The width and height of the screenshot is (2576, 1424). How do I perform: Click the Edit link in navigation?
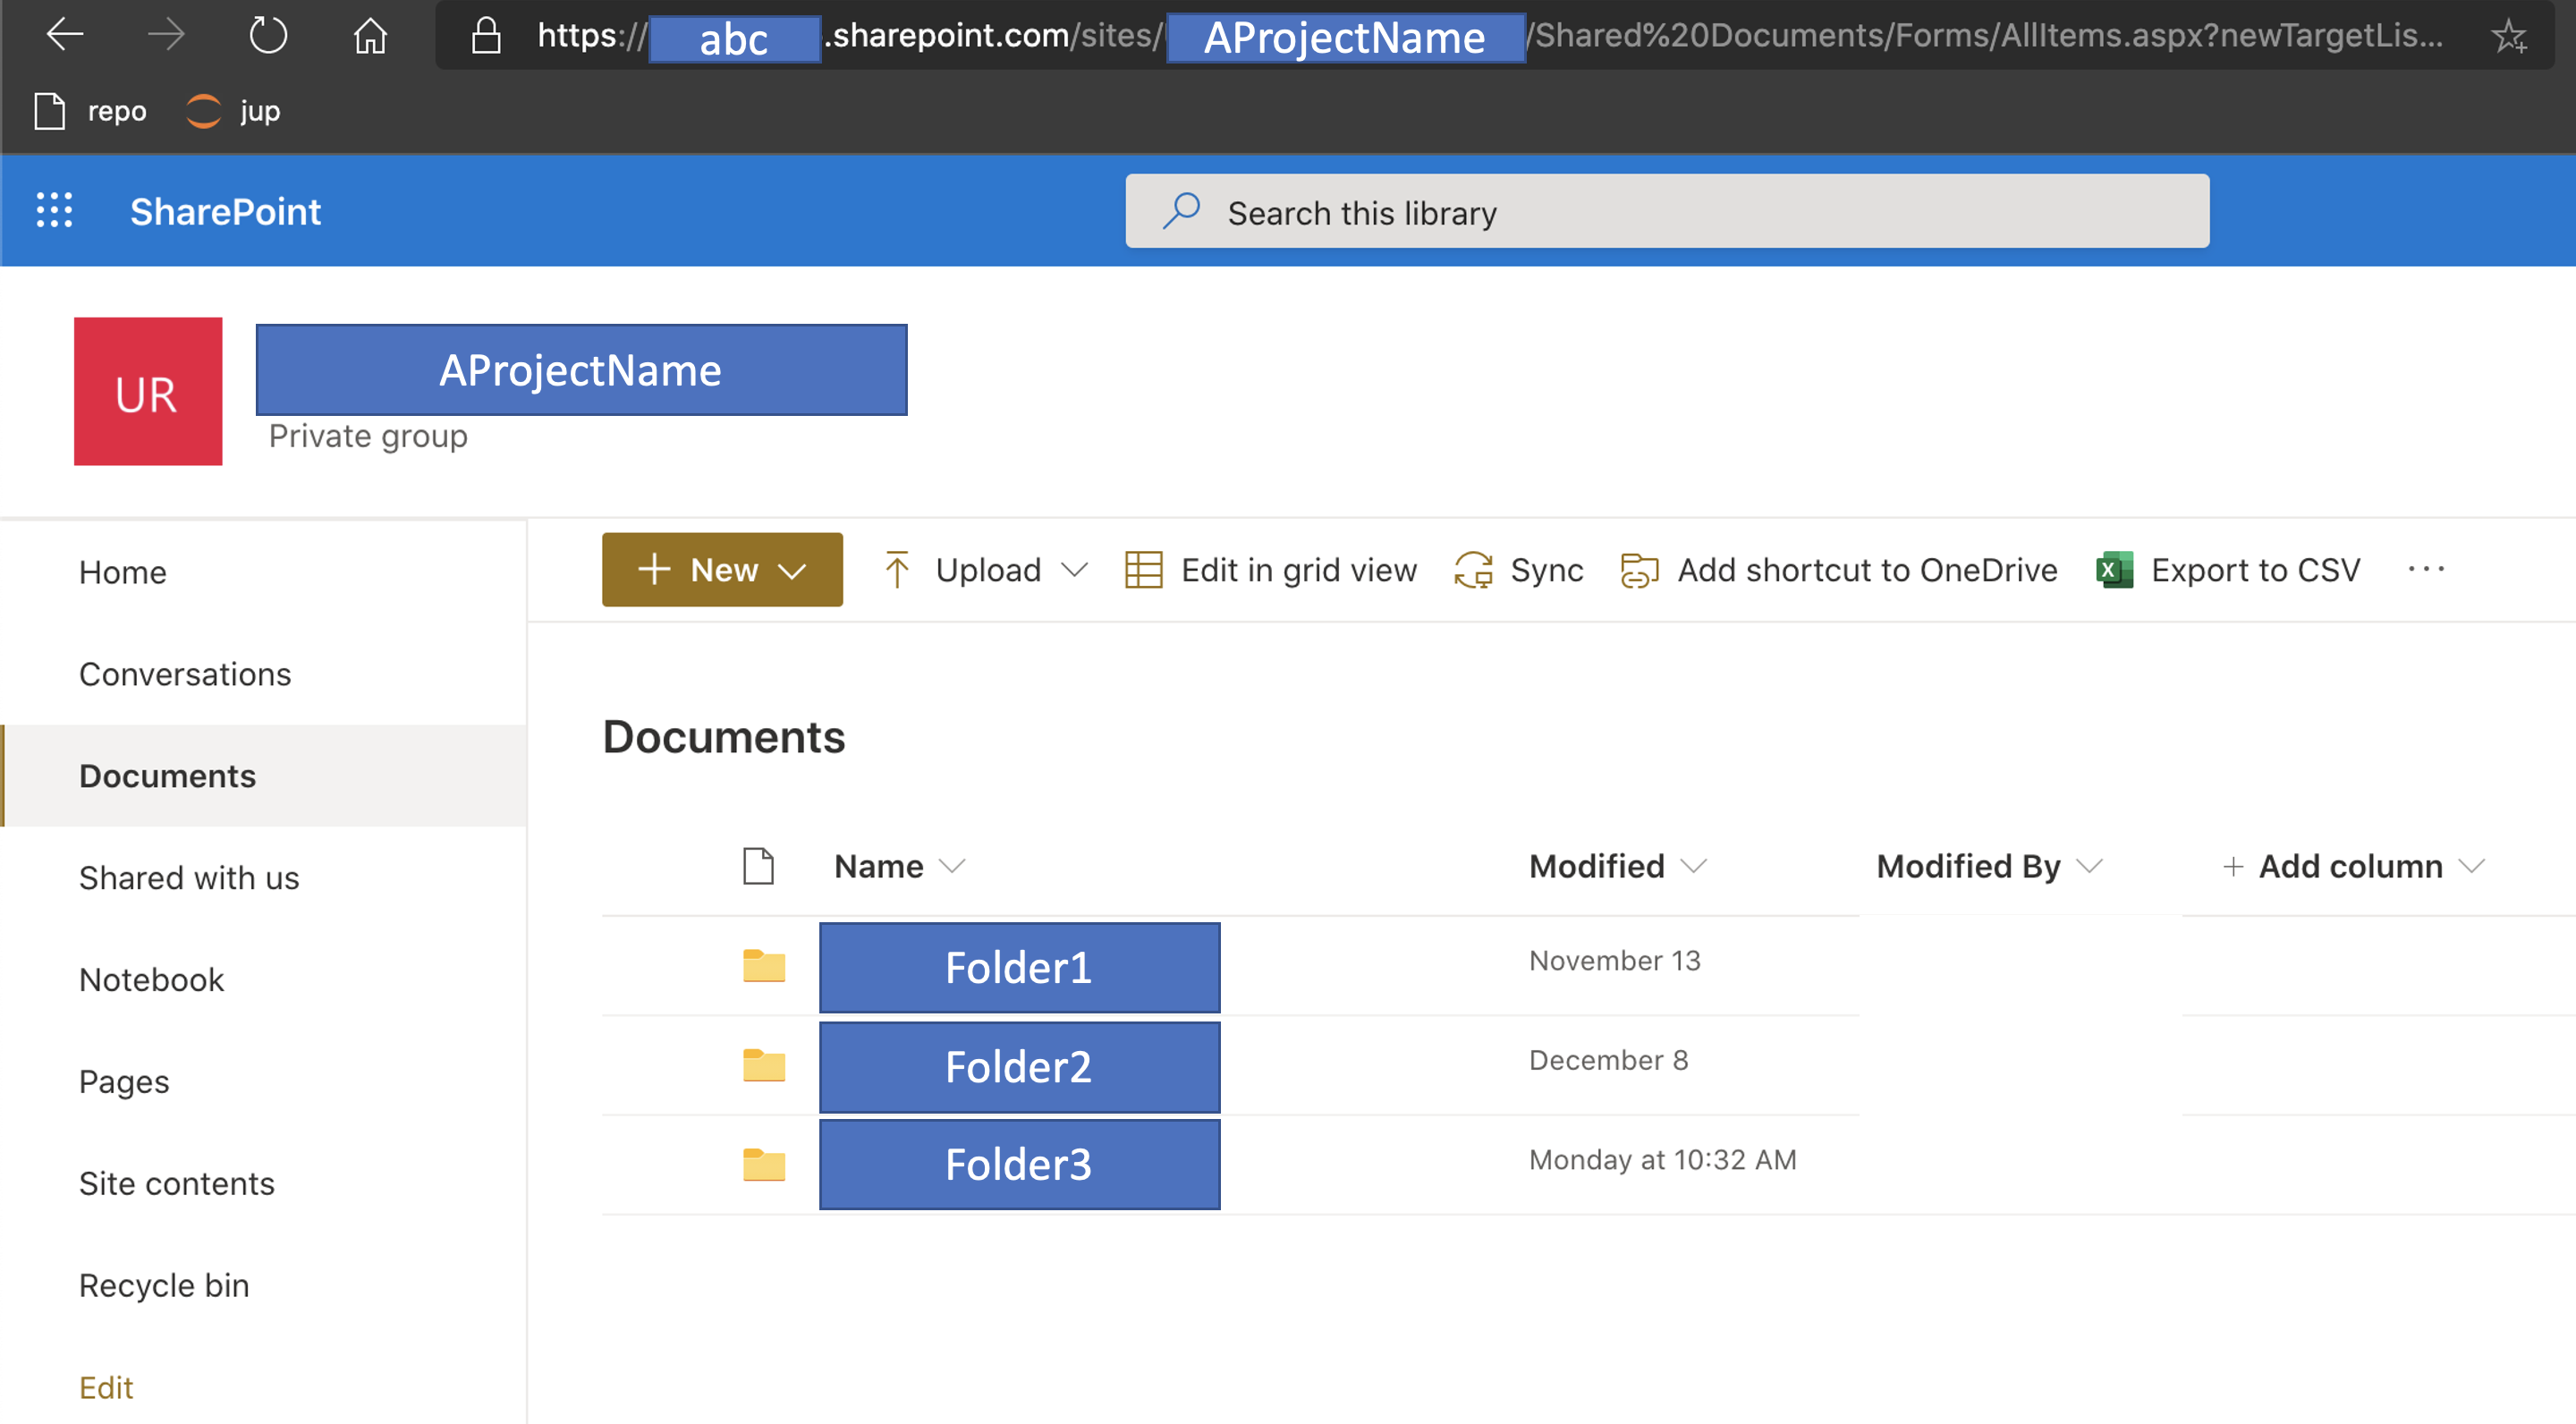(x=106, y=1387)
